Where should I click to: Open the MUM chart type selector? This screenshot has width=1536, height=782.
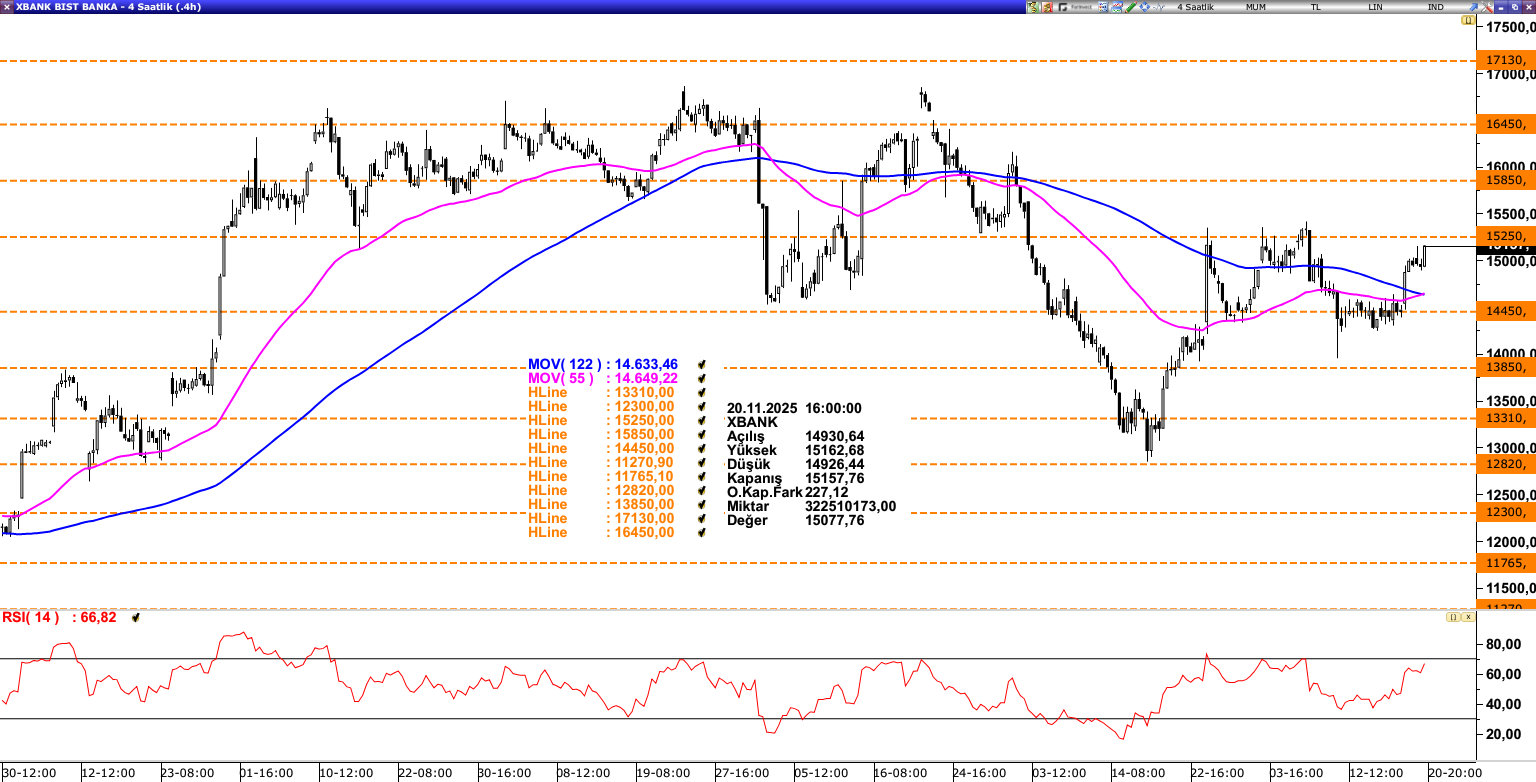pos(1257,5)
